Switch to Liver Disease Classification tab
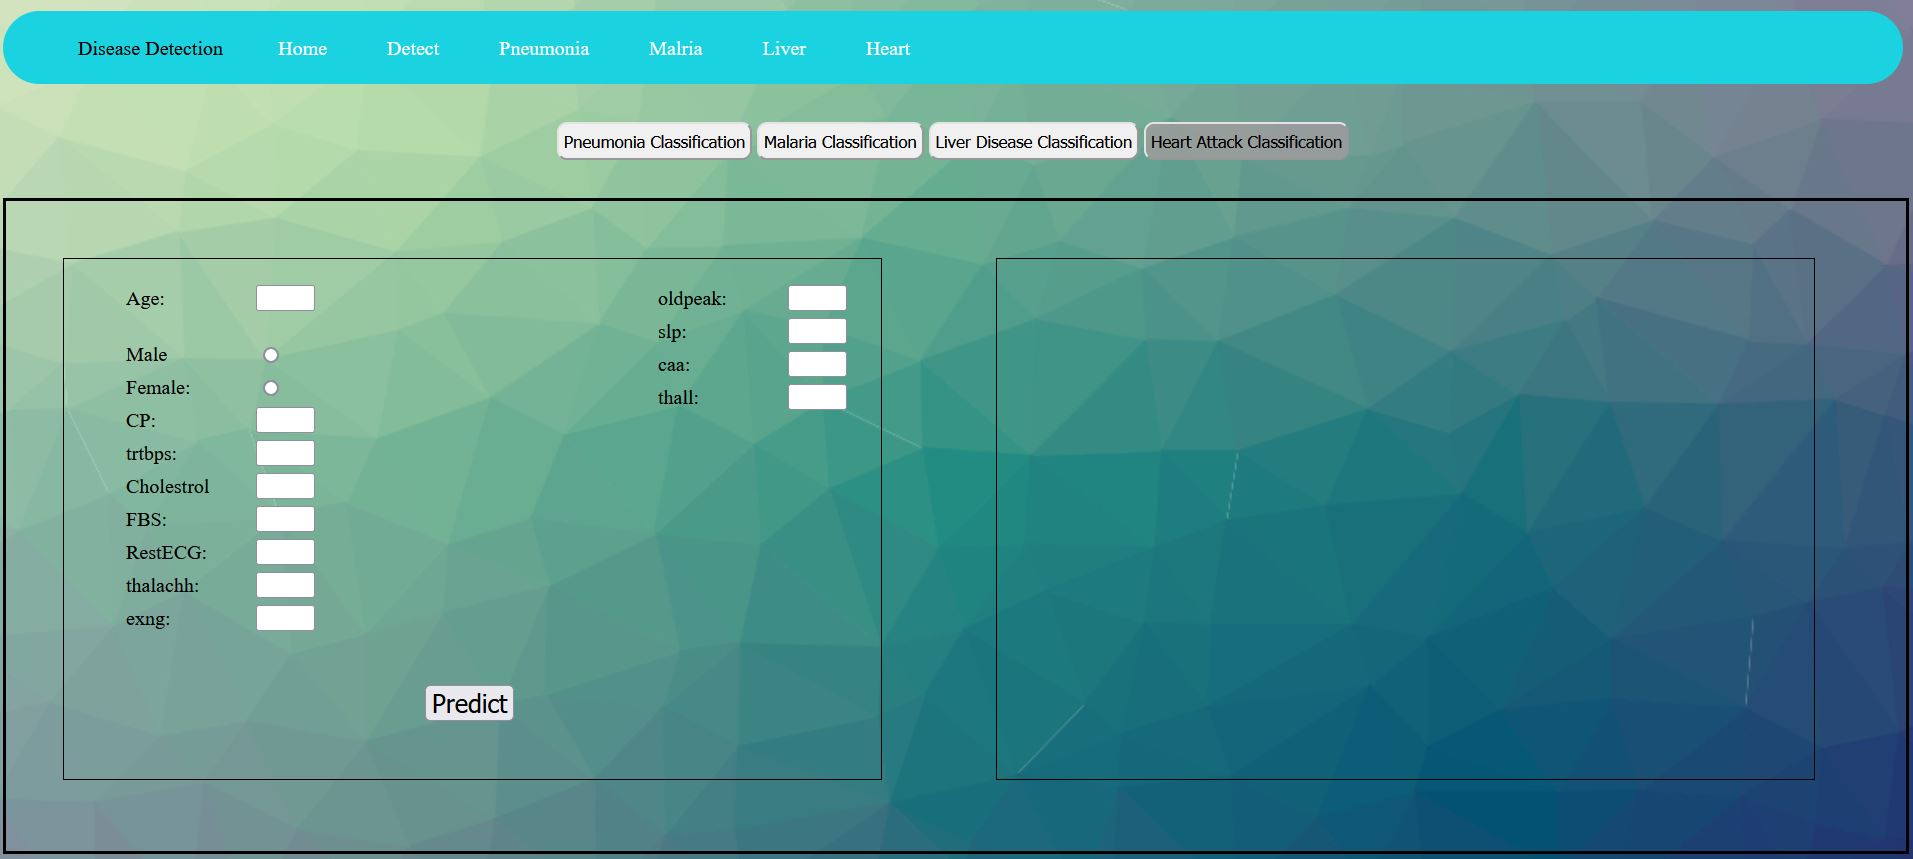Viewport: 1913px width, 859px height. point(1033,141)
